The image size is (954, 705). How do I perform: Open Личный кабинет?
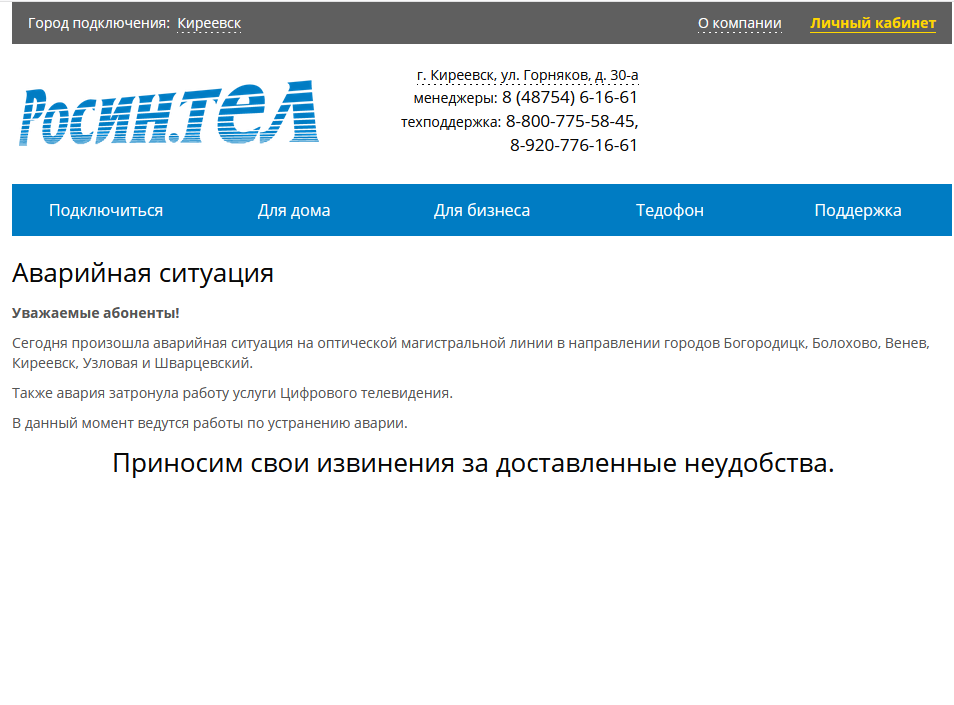(872, 23)
